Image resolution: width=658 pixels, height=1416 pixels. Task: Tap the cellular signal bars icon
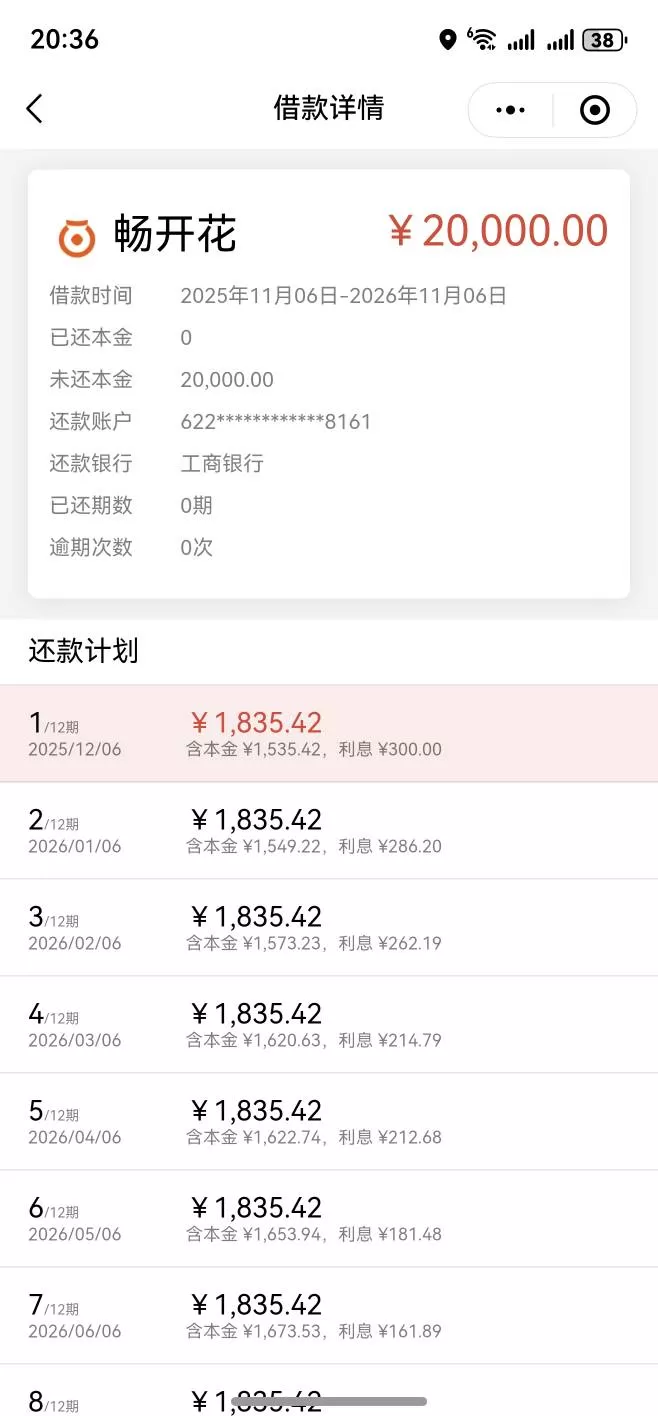click(x=522, y=40)
